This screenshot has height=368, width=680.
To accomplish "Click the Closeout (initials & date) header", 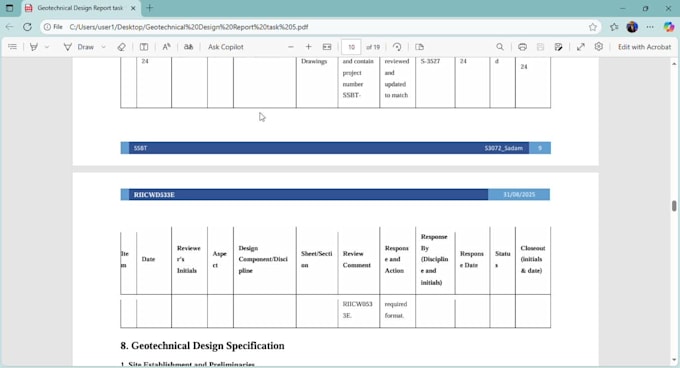I will pos(533,259).
